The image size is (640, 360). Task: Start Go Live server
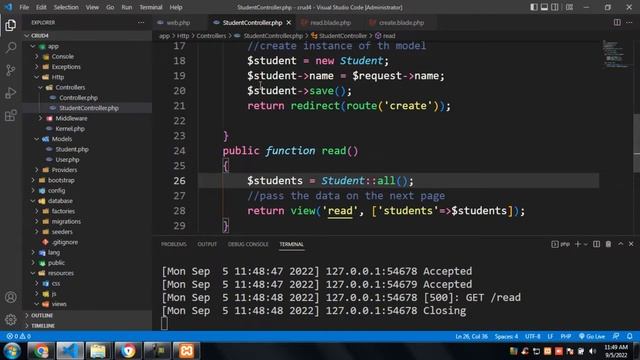tap(592, 336)
